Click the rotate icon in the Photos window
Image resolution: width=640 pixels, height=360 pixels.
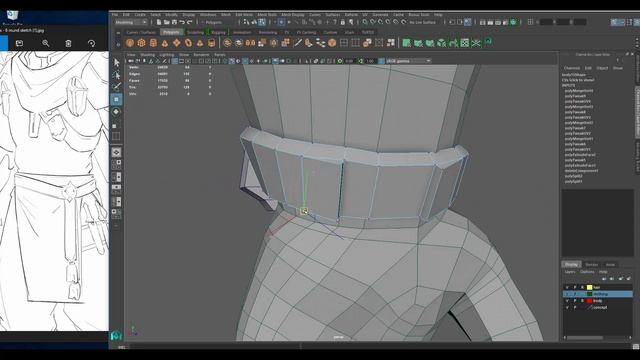click(91, 43)
